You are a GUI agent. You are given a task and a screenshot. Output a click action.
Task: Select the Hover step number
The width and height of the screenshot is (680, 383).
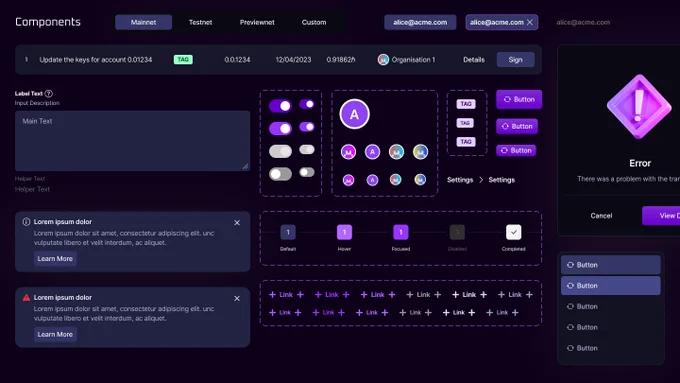pyautogui.click(x=344, y=232)
